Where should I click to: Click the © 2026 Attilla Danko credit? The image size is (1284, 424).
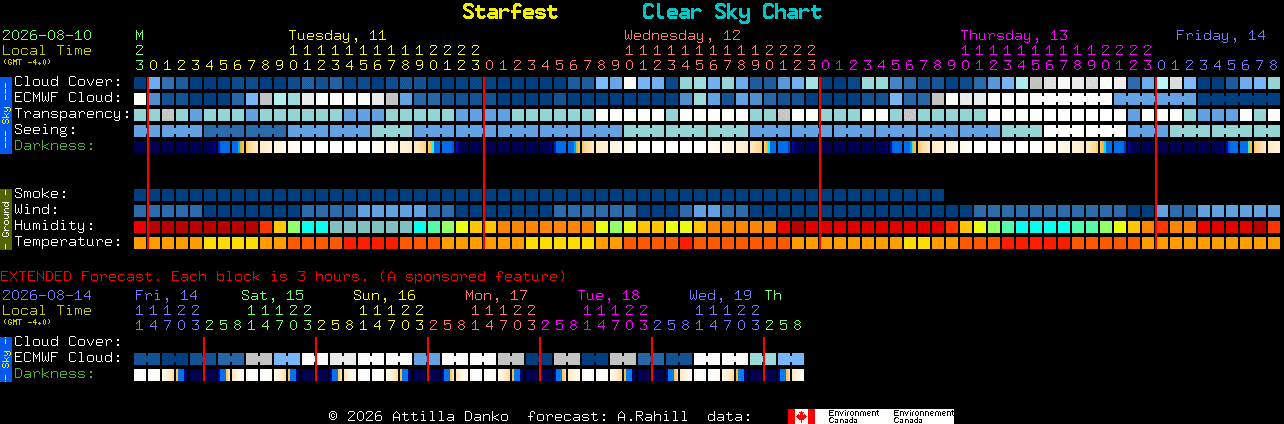pos(418,416)
